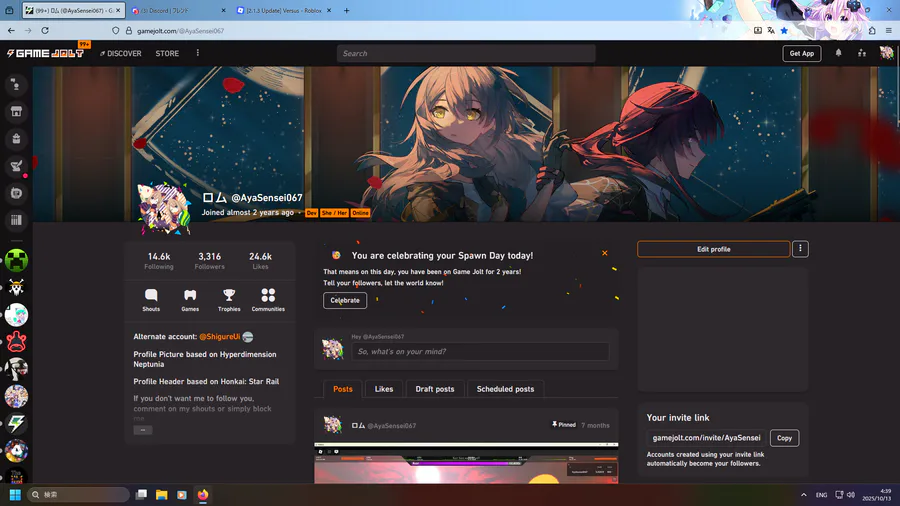
Task: Open the Games section
Action: 190,299
